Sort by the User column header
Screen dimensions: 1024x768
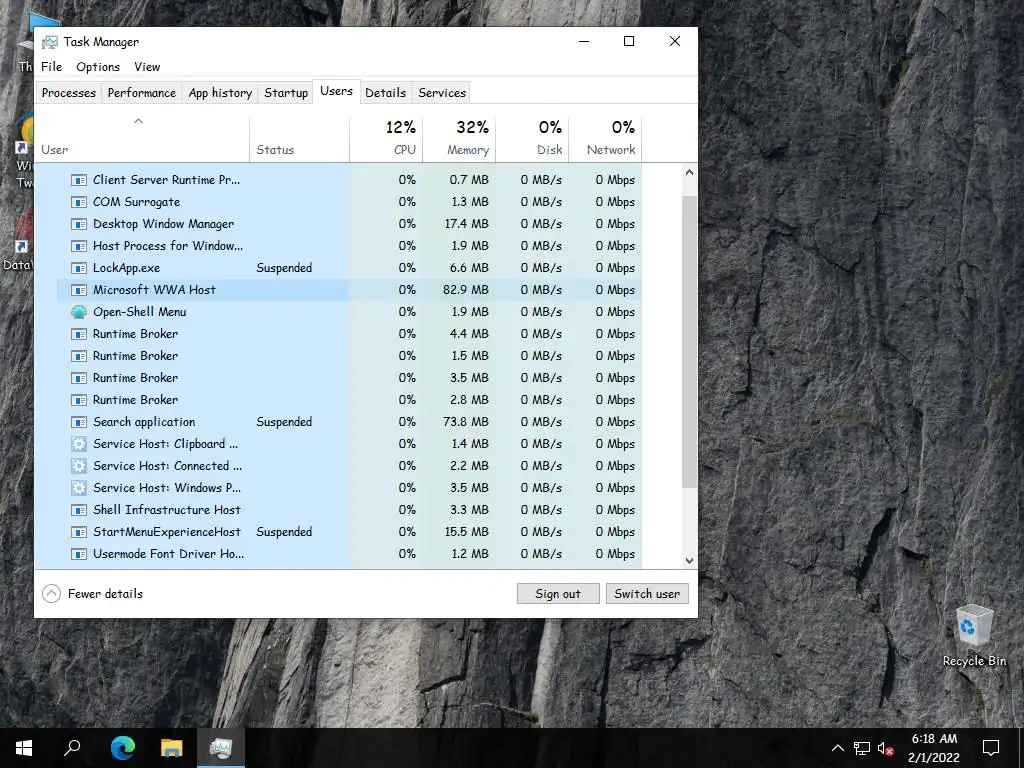(142, 140)
